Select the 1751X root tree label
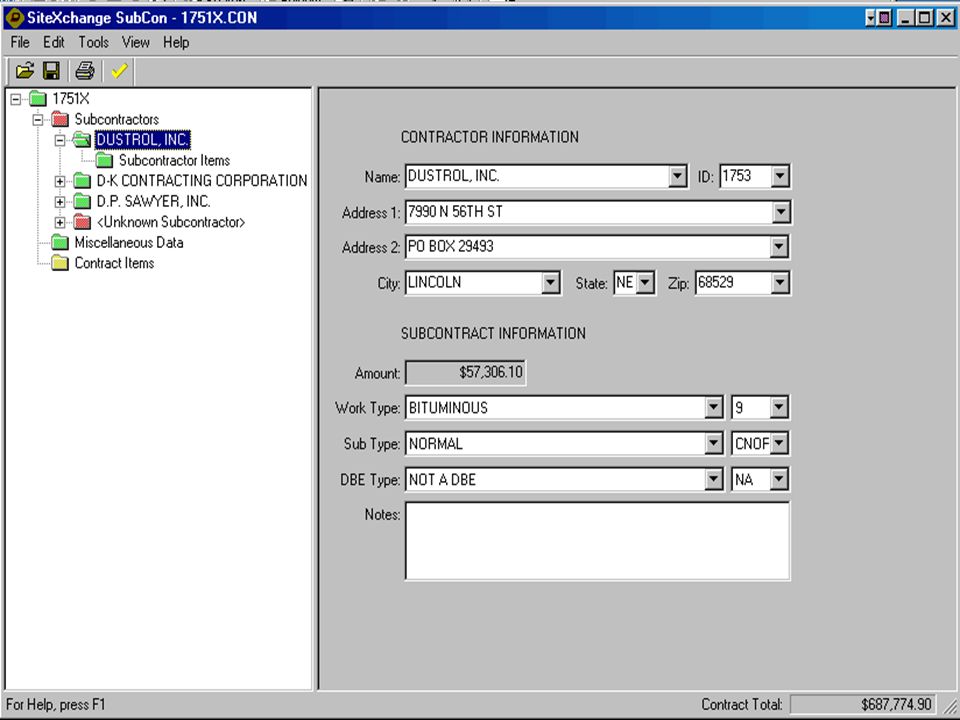Screen dimensions: 960x720 point(71,98)
